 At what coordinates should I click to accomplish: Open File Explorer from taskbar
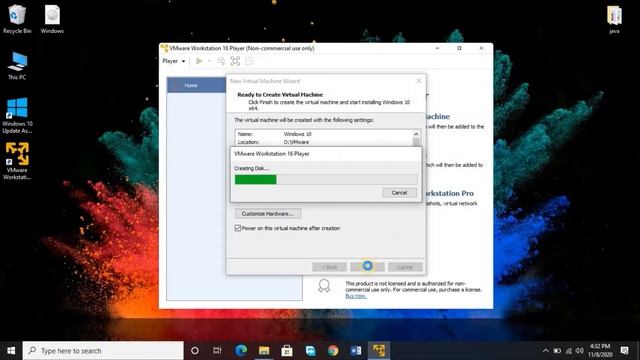(x=264, y=351)
